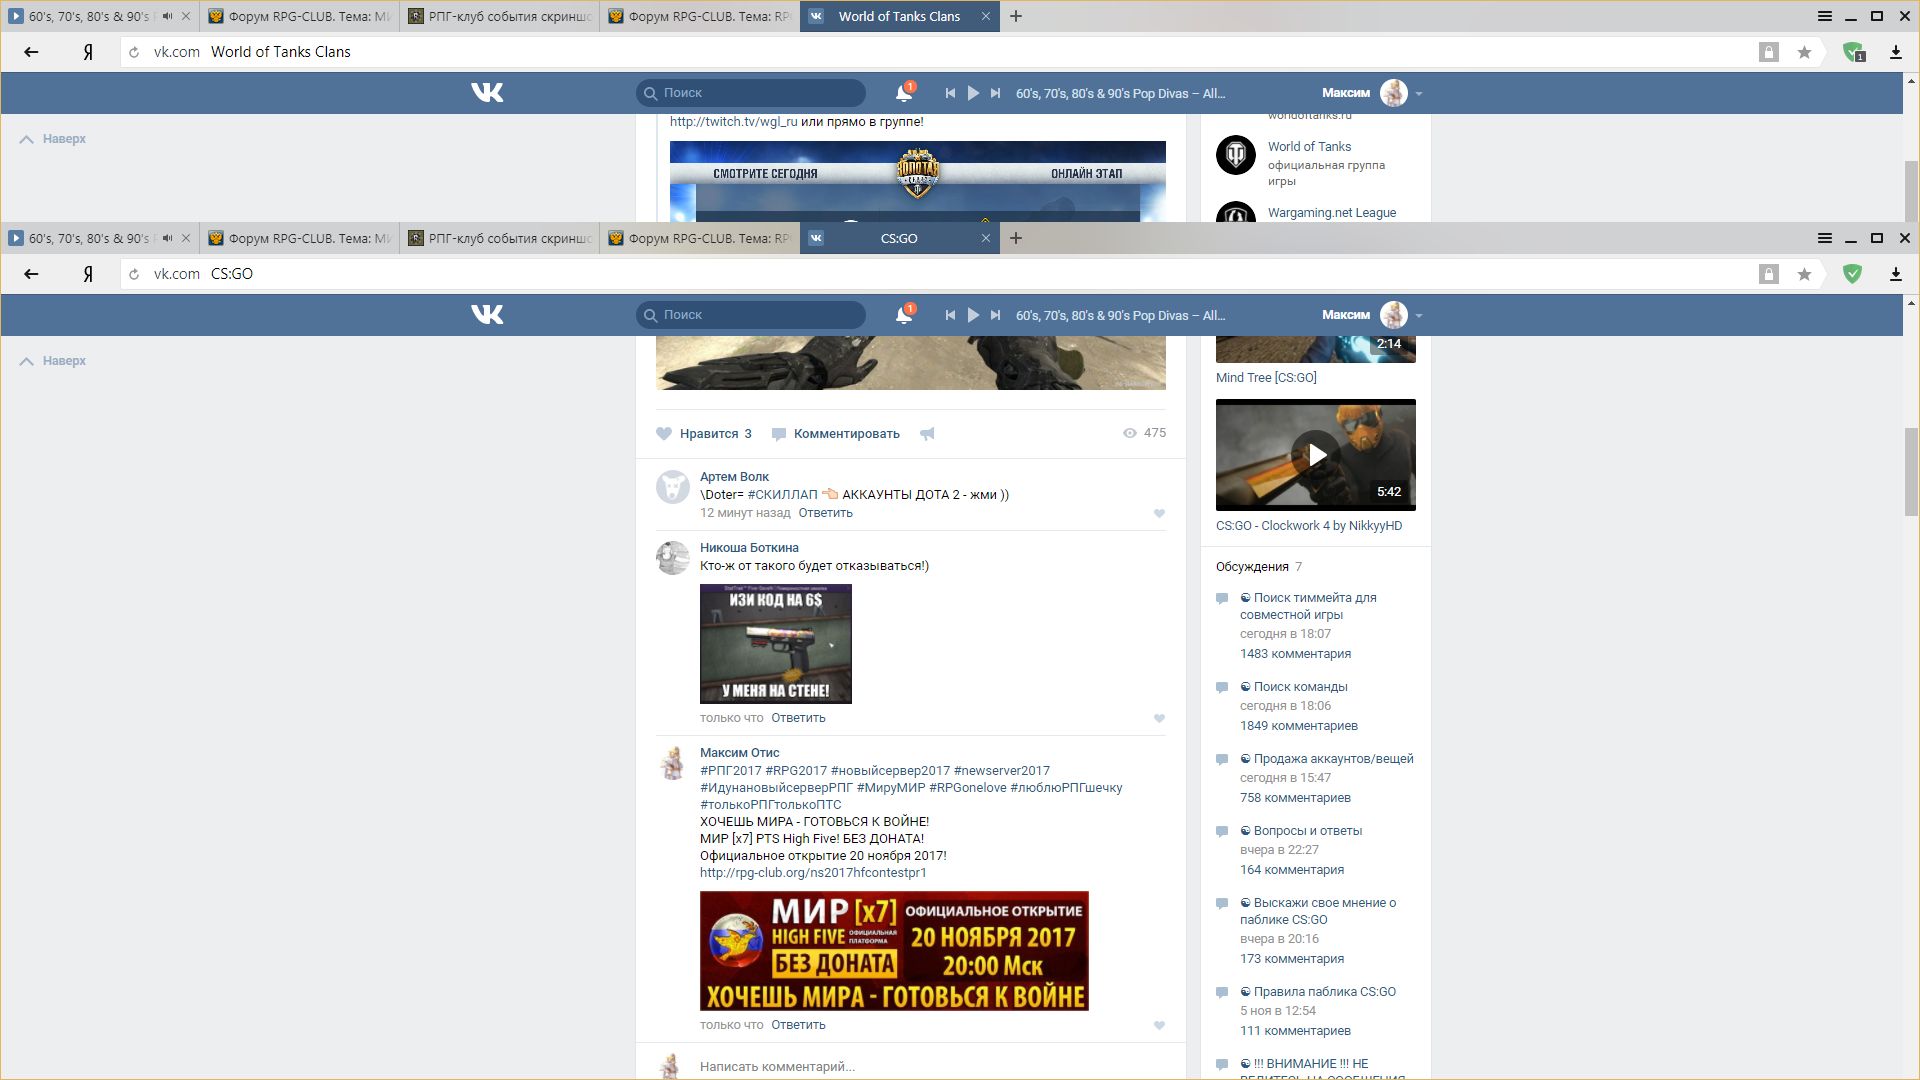Click search field in World of Tanks window
Image resolution: width=1920 pixels, height=1080 pixels.
[751, 93]
